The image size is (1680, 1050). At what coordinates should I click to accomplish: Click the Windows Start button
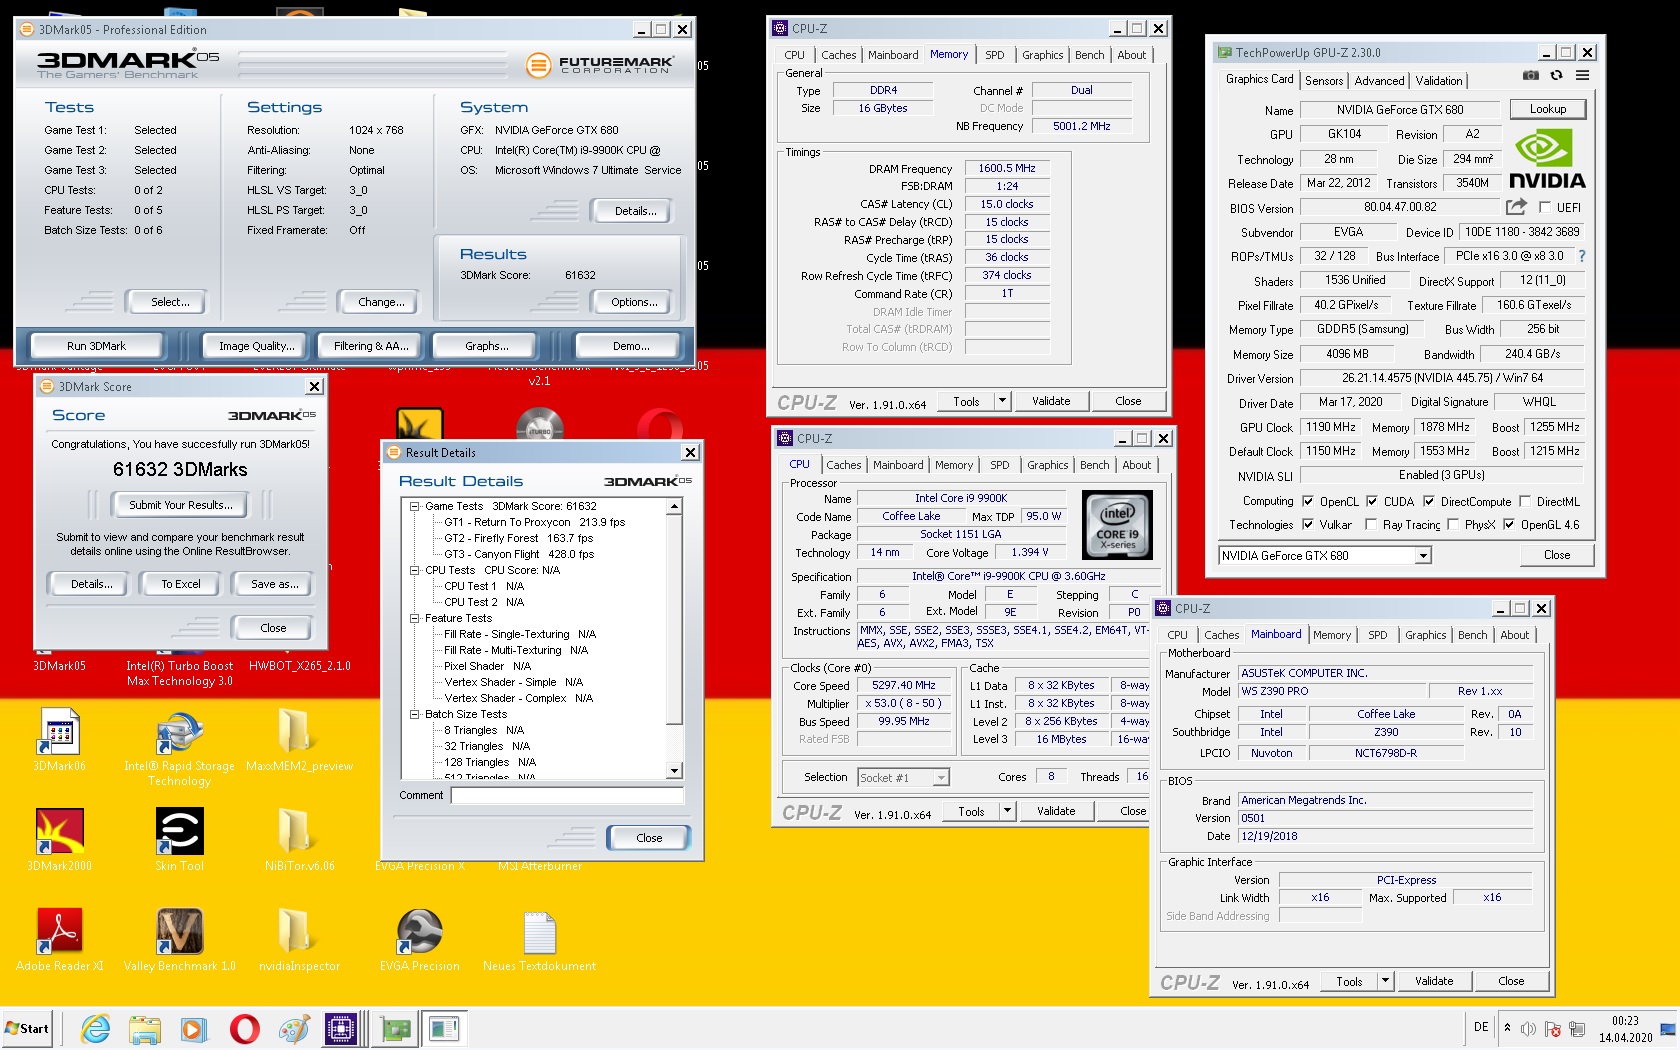click(x=27, y=1028)
